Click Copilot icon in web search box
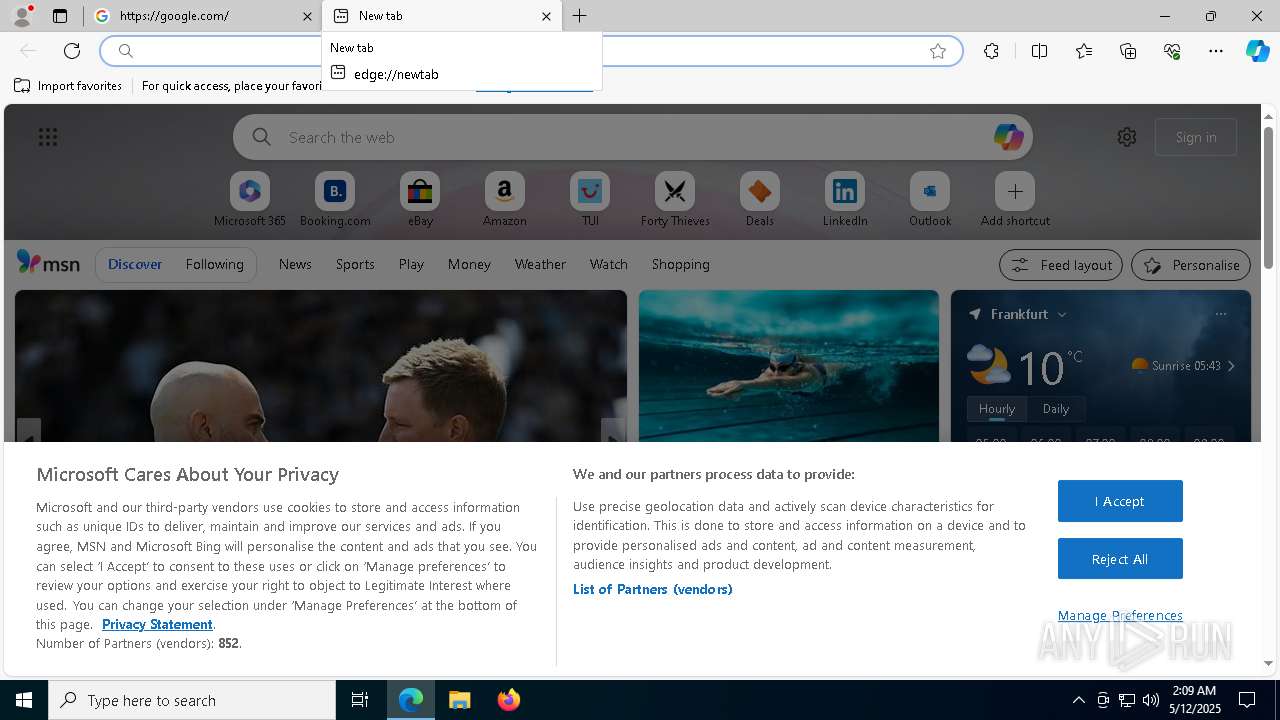Viewport: 1280px width, 720px height. 1008,137
